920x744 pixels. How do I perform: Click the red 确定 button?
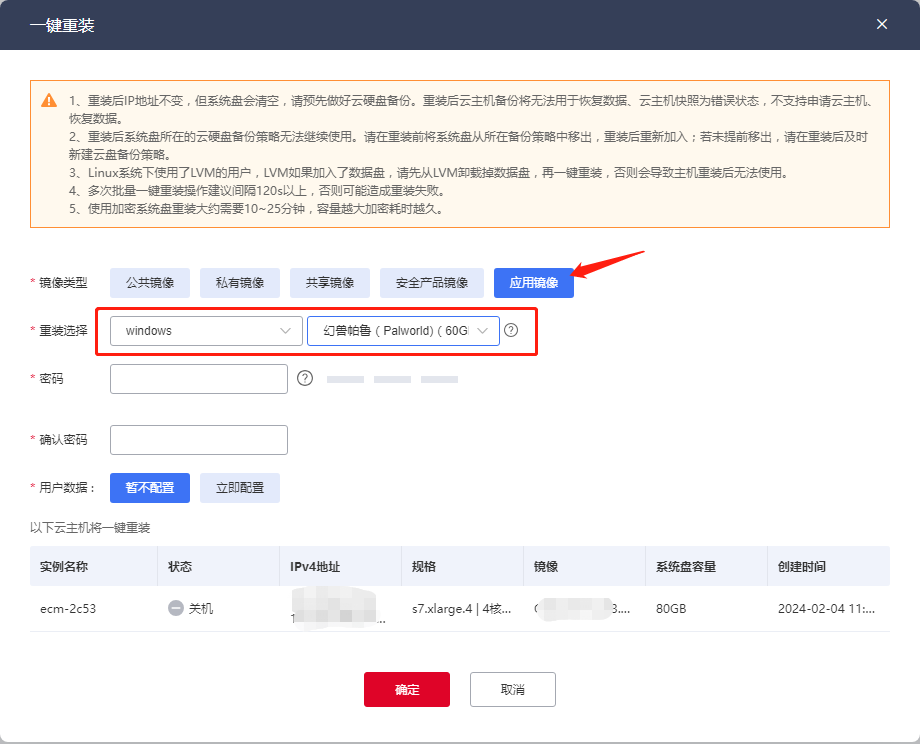click(x=407, y=689)
